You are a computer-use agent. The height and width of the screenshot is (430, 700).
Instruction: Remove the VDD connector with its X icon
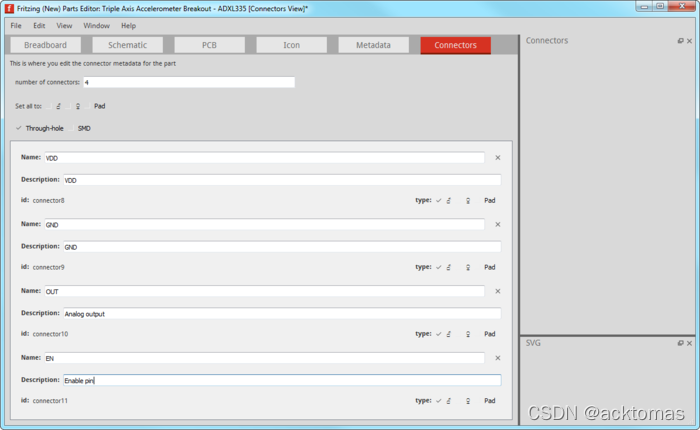click(497, 158)
